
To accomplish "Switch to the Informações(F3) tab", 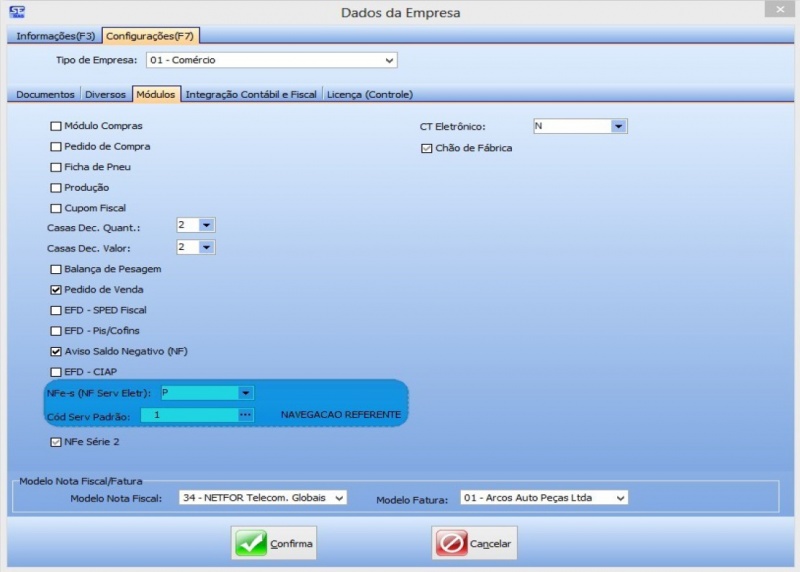I will 56,36.
